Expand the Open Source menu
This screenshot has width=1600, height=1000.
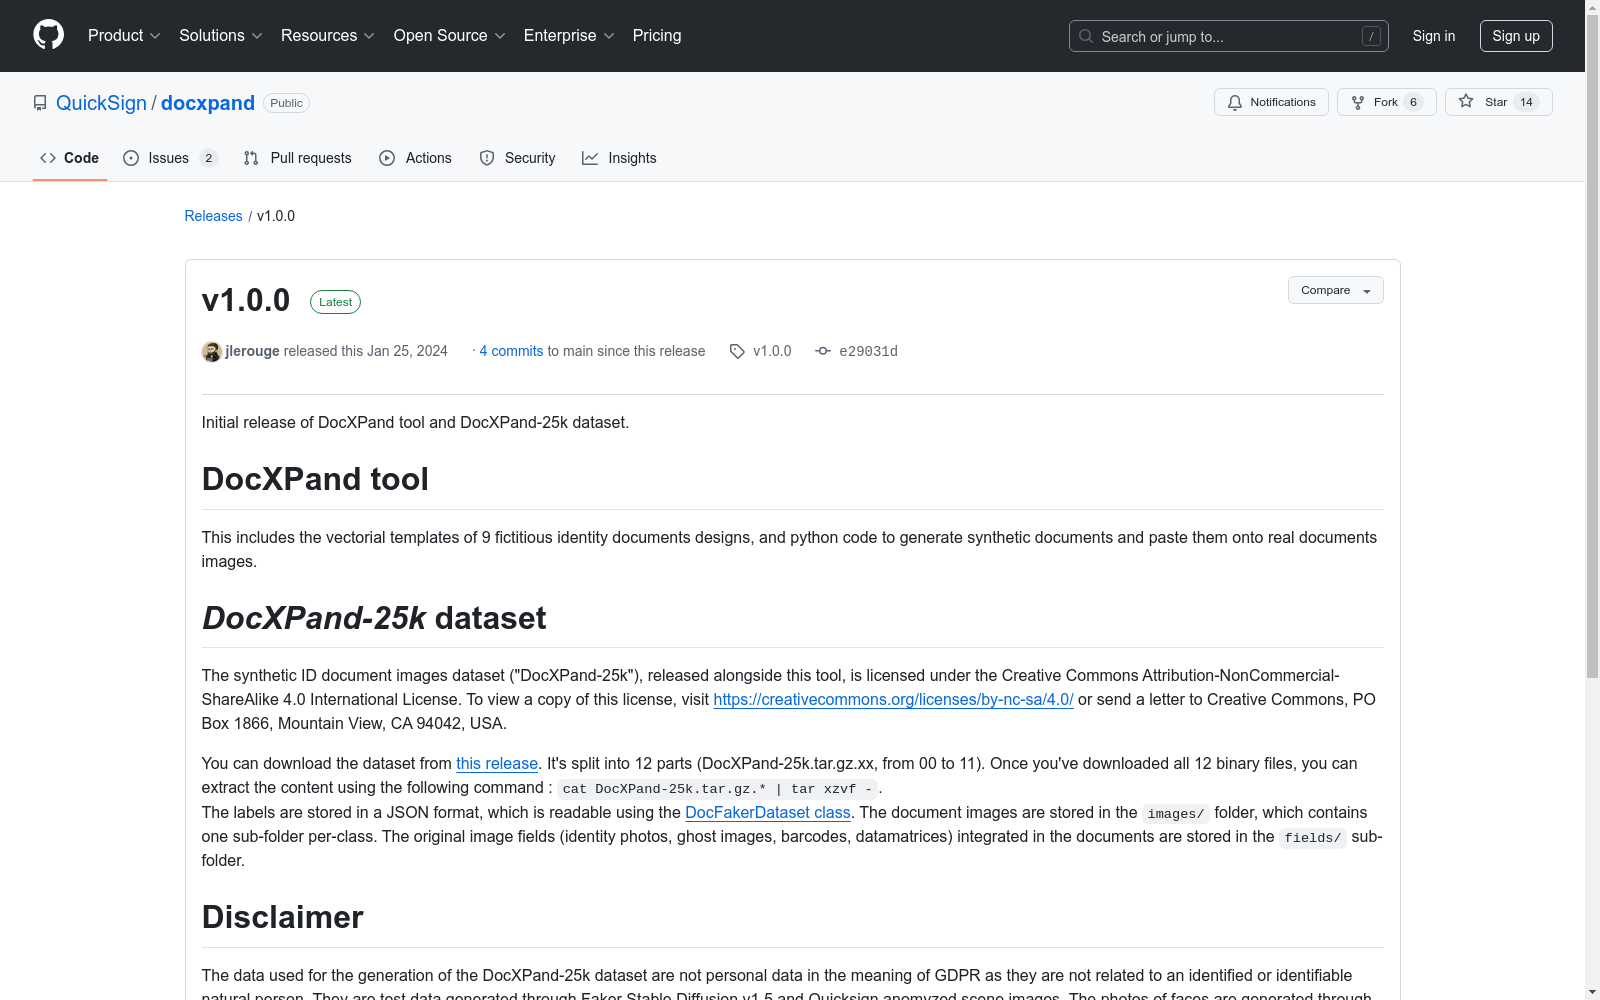(450, 35)
